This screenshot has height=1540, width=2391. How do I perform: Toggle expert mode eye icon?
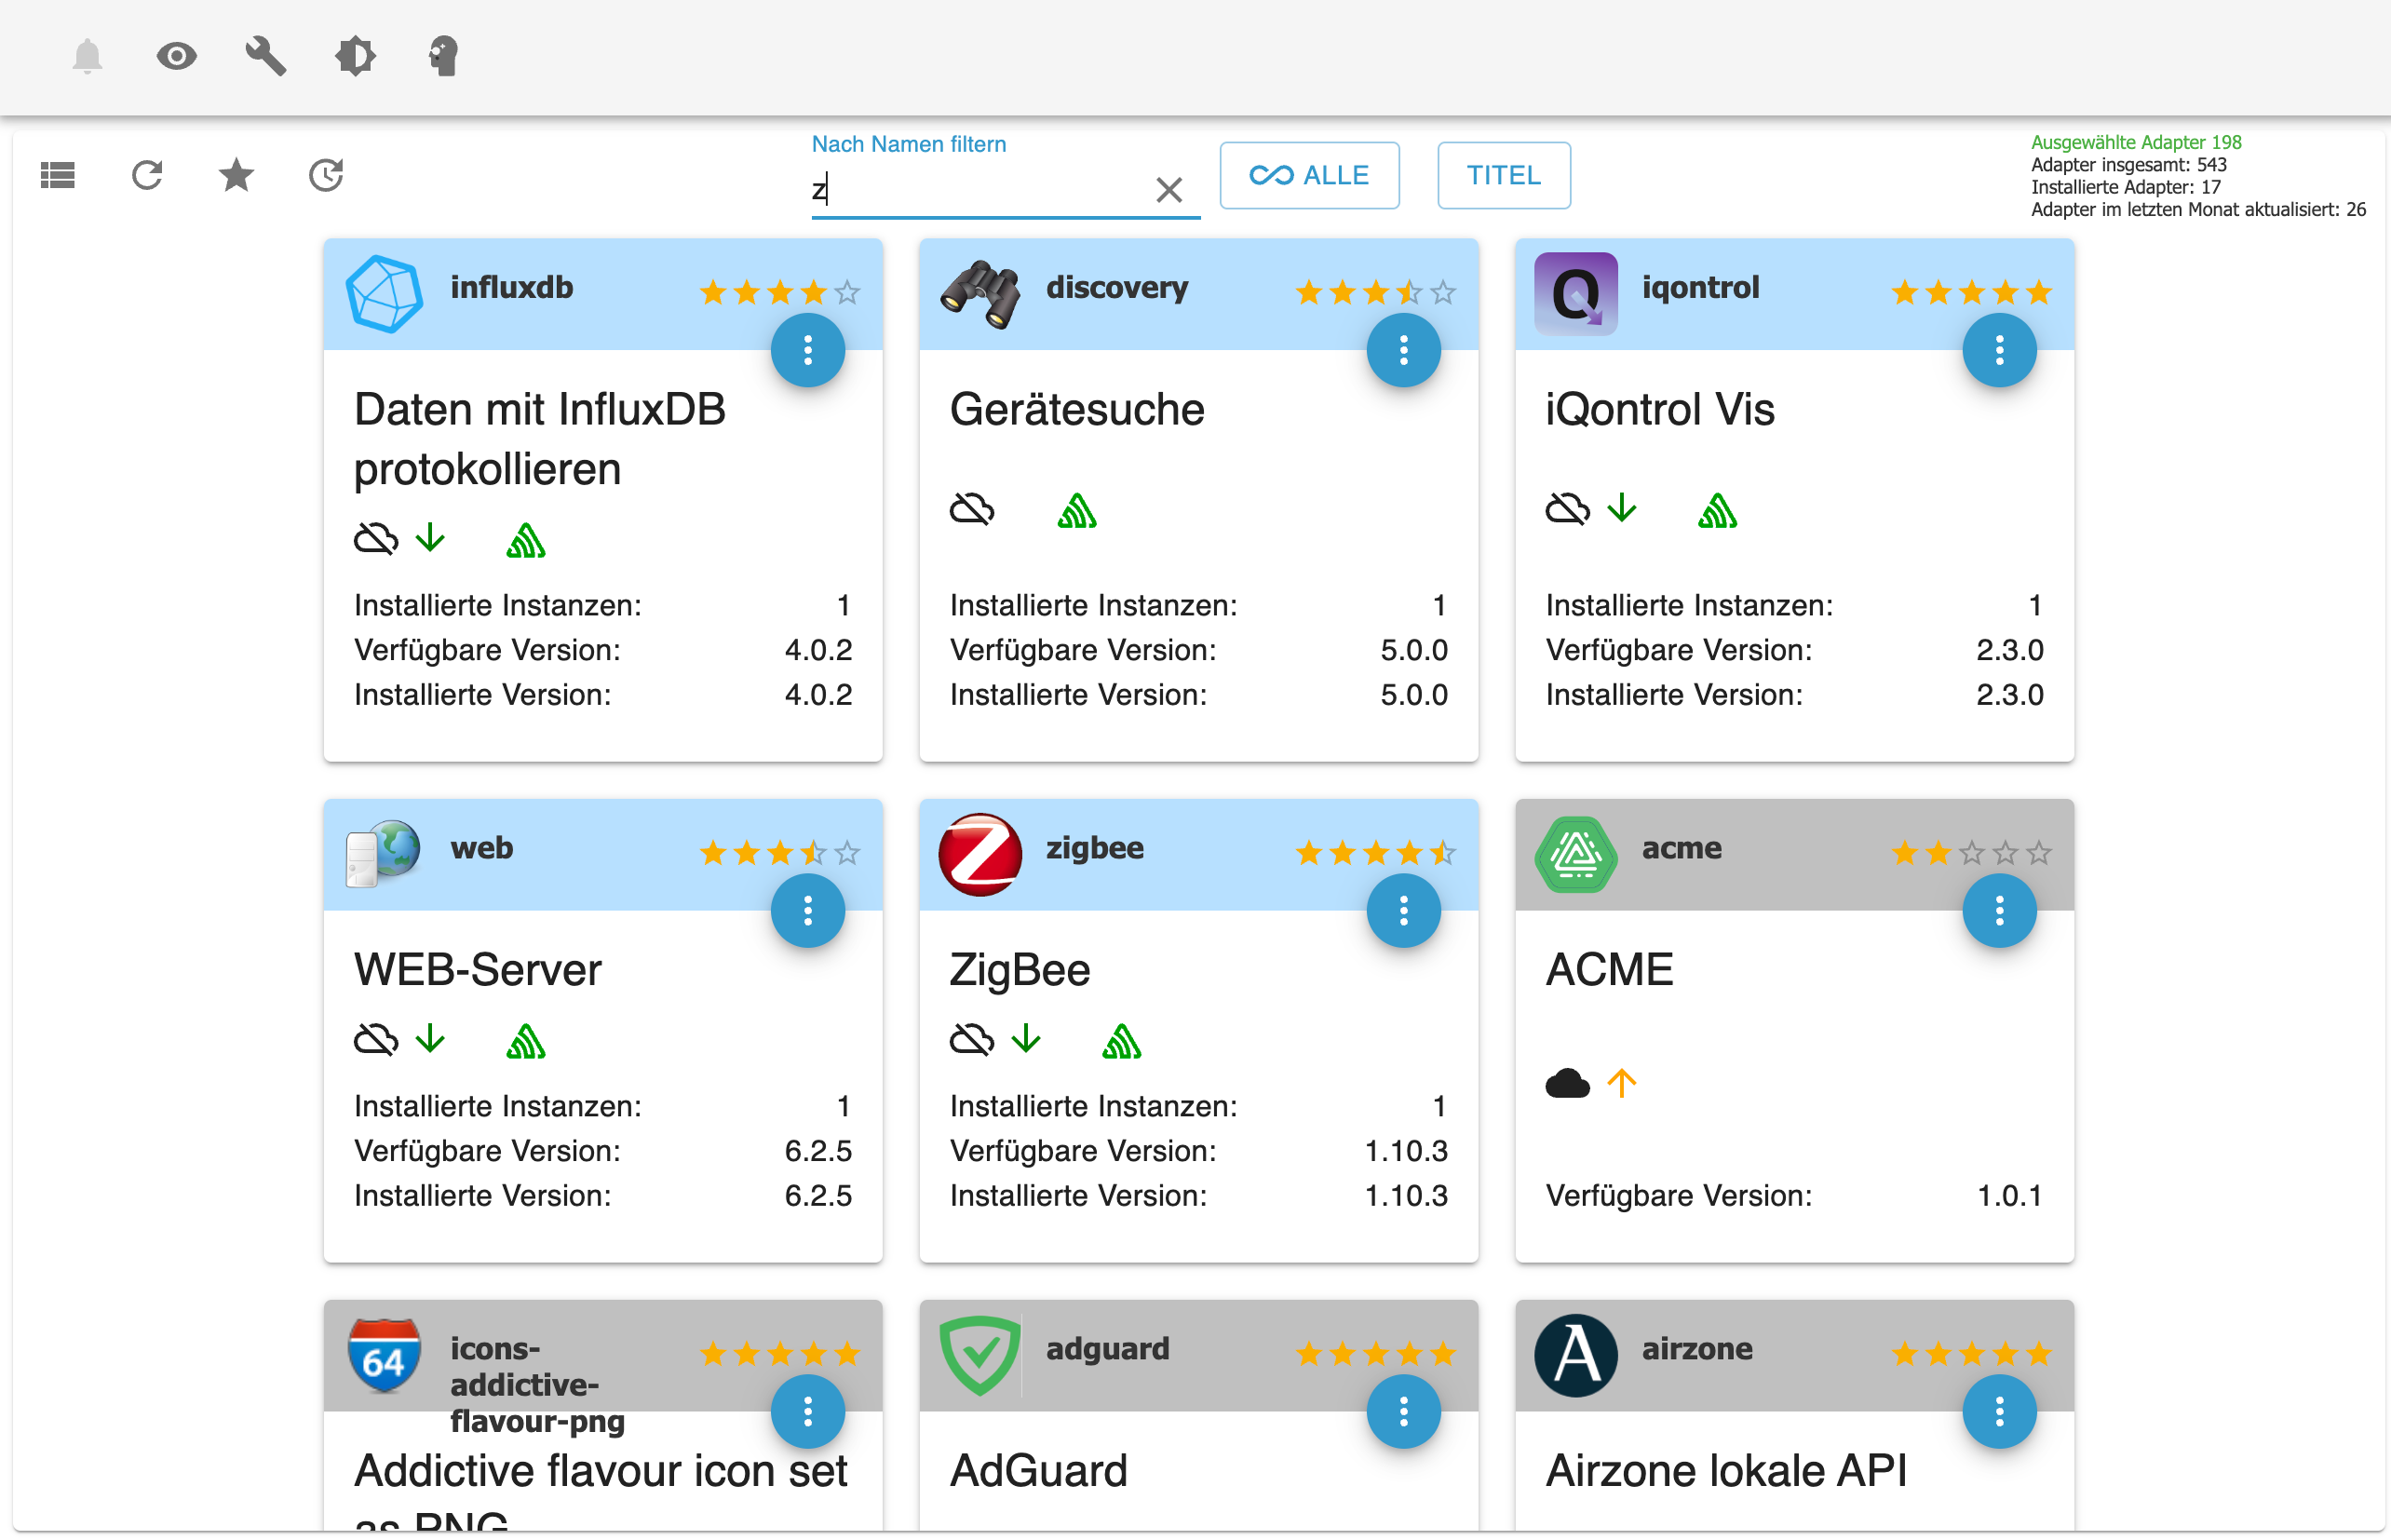177,56
